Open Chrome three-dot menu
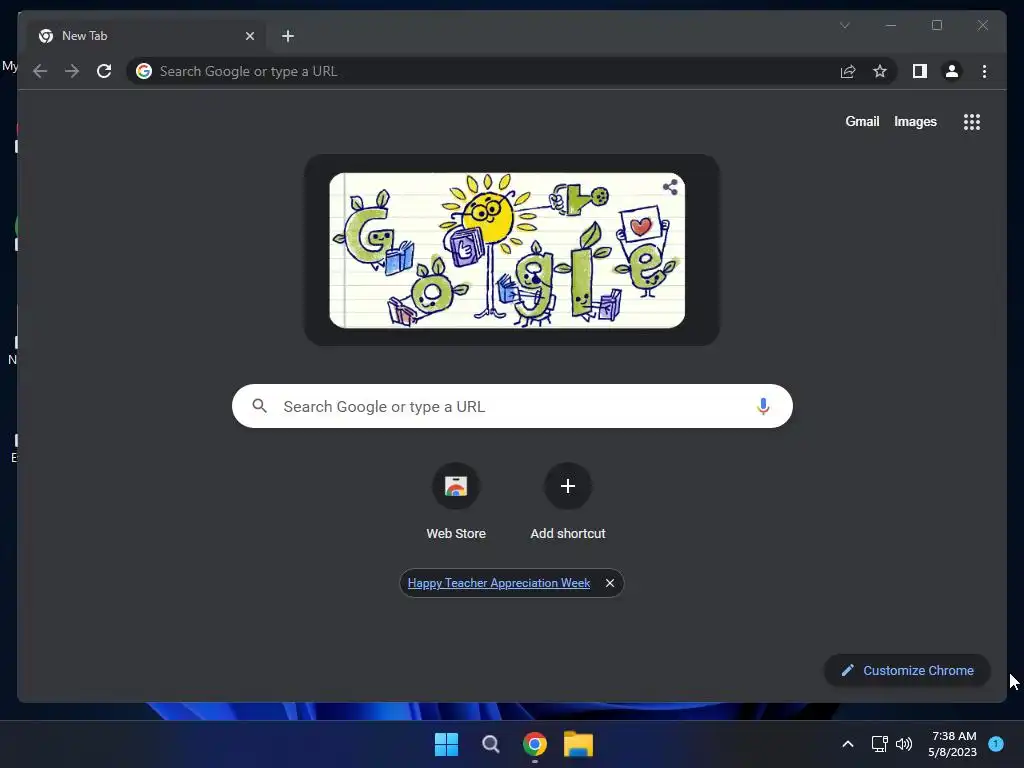The image size is (1024, 768). click(984, 71)
